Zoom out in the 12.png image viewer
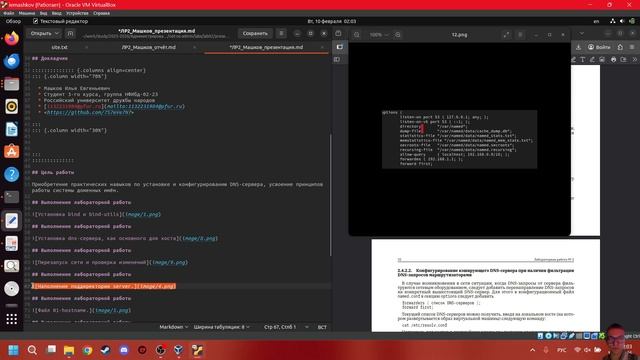The image size is (640, 360). point(356,35)
